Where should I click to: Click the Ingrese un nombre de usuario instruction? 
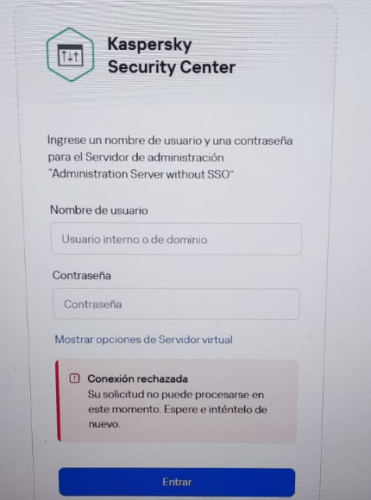pyautogui.click(x=170, y=141)
